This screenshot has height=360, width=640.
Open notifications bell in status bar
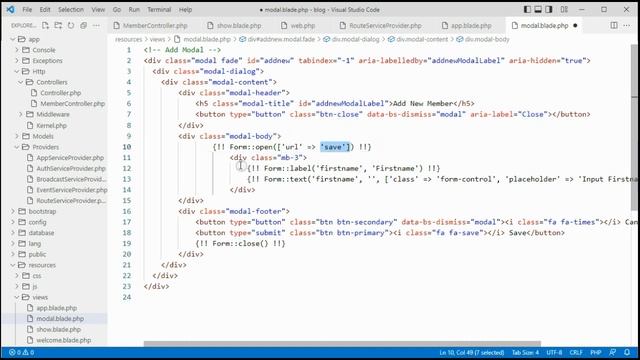(627, 352)
